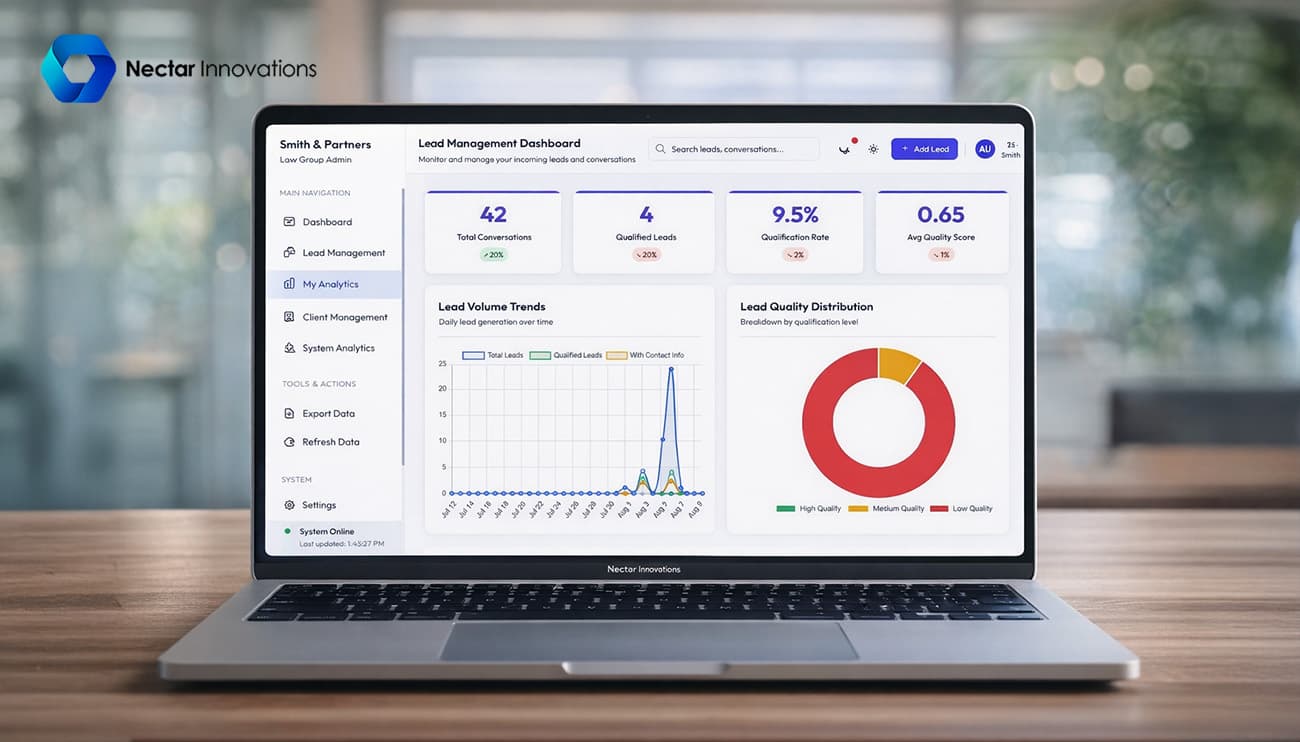This screenshot has width=1300, height=742.
Task: Click the Add Lead button
Action: tap(924, 149)
